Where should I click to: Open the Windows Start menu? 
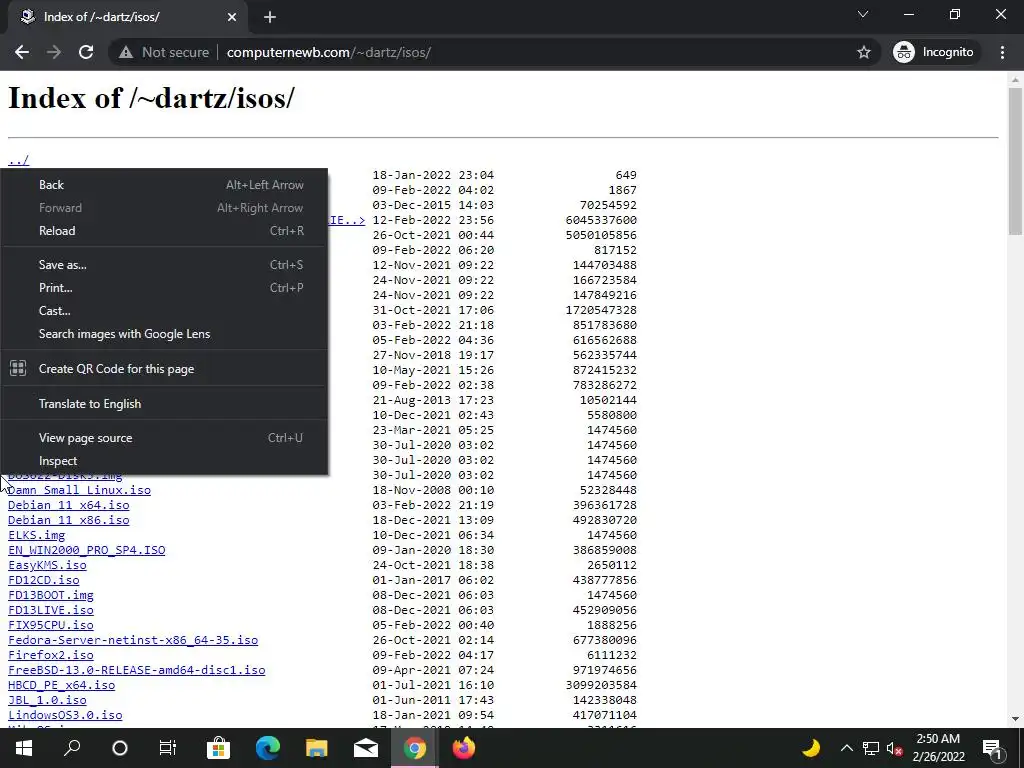(24, 748)
